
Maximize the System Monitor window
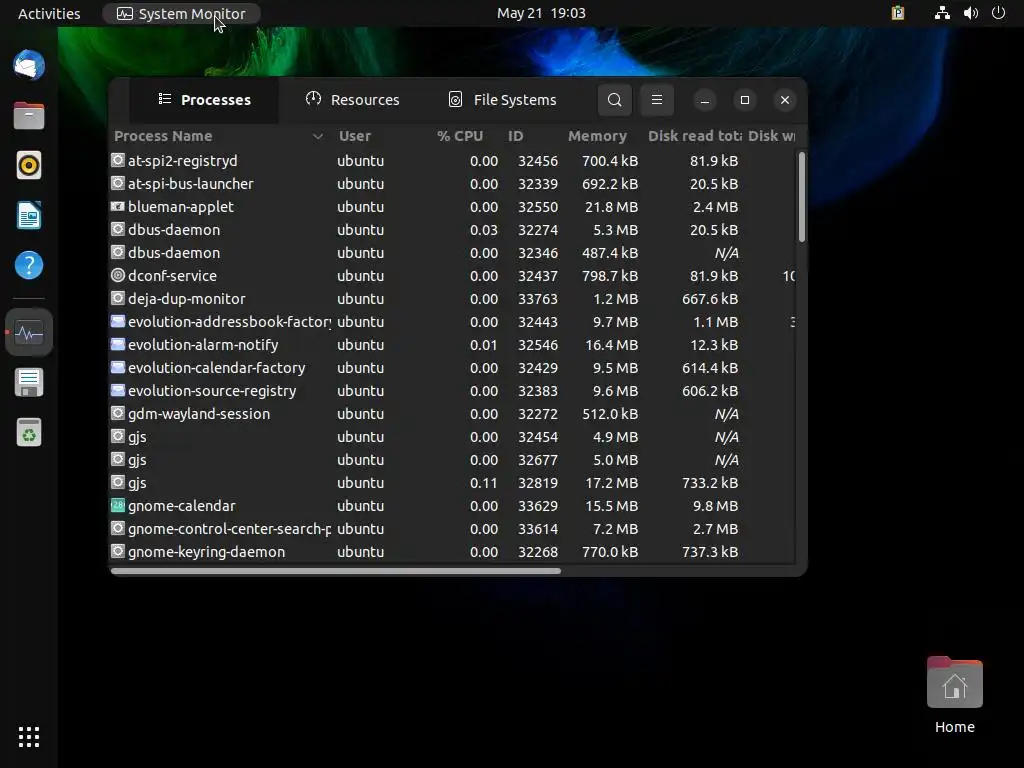point(744,100)
